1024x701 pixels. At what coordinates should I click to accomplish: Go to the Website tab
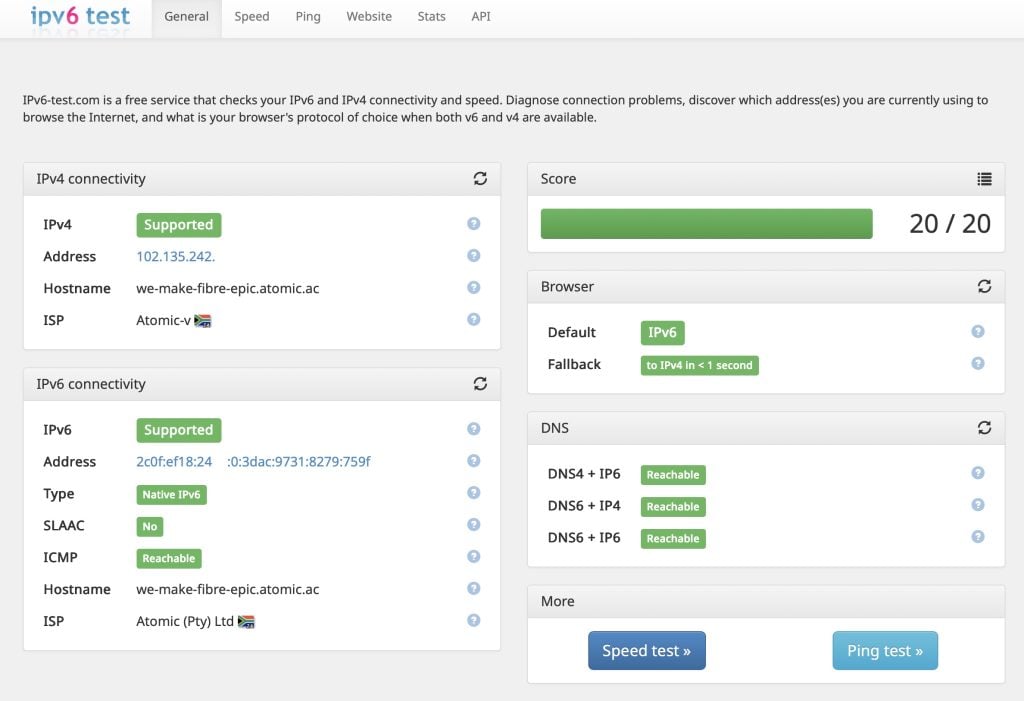[369, 16]
